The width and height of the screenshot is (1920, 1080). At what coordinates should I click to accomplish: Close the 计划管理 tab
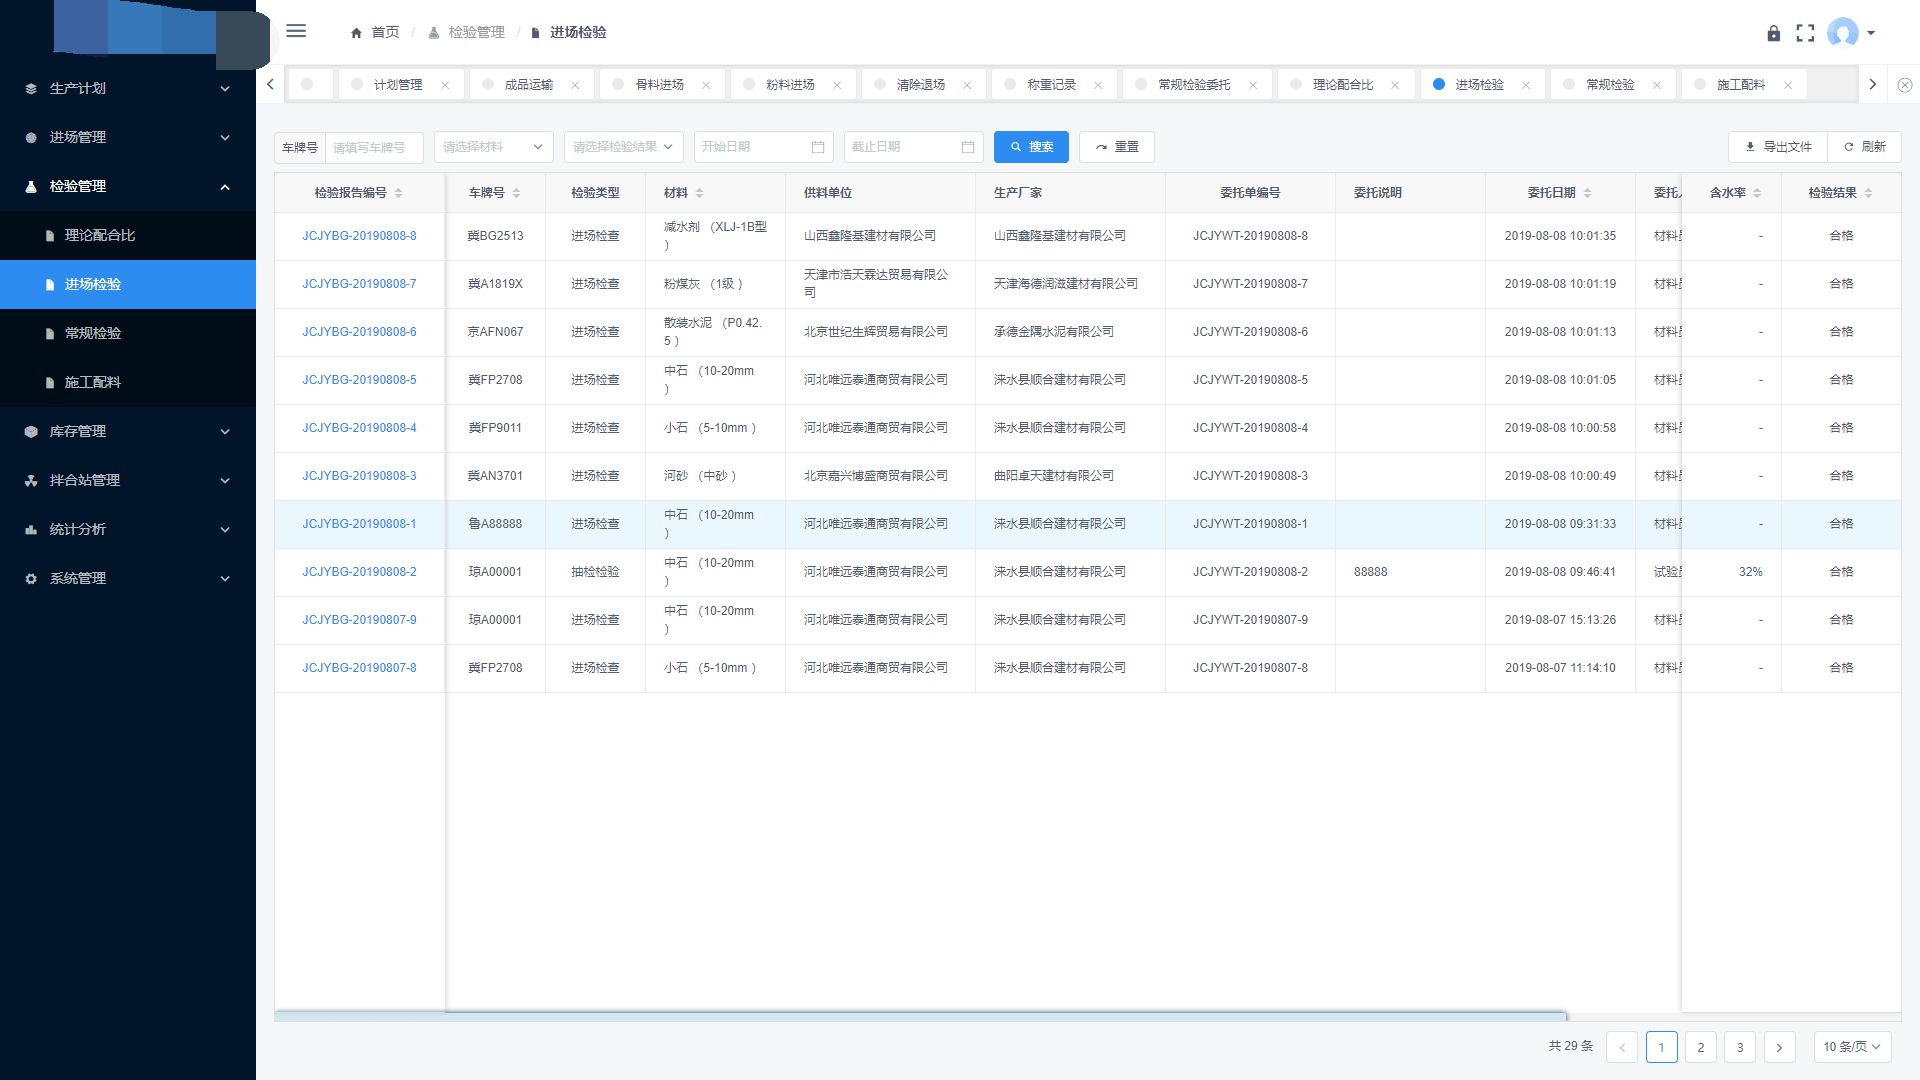coord(445,85)
